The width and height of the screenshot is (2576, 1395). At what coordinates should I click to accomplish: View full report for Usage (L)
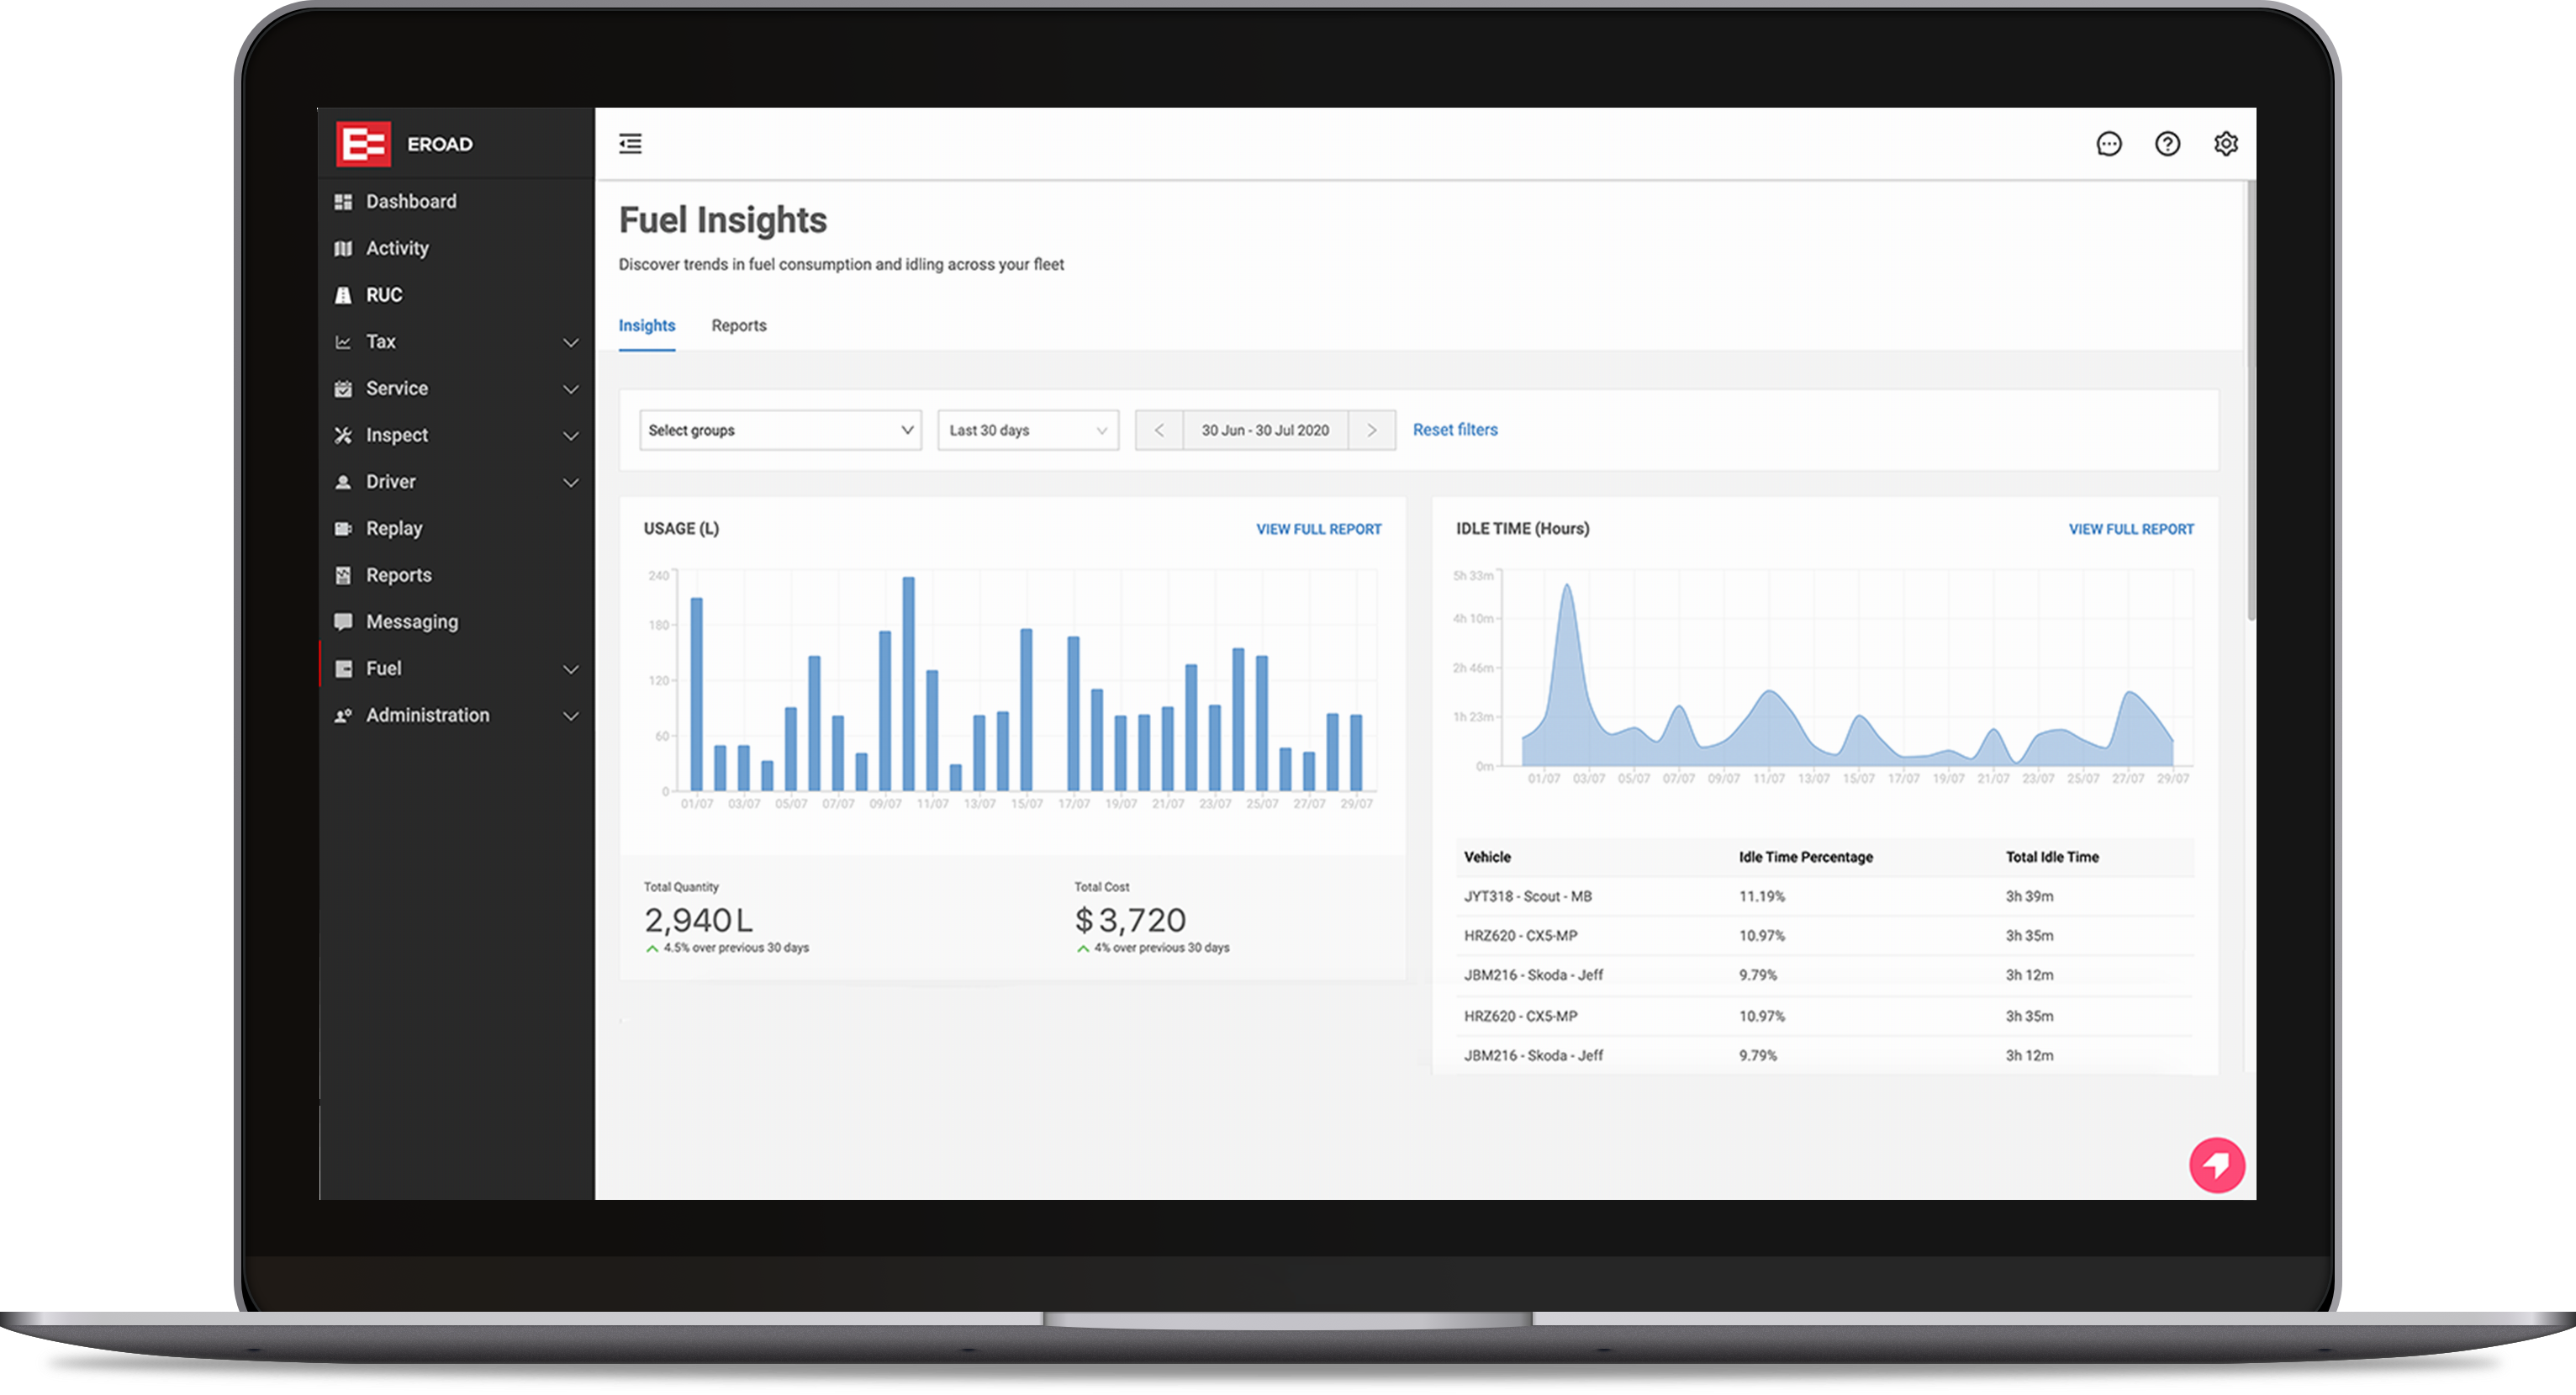coord(1318,529)
